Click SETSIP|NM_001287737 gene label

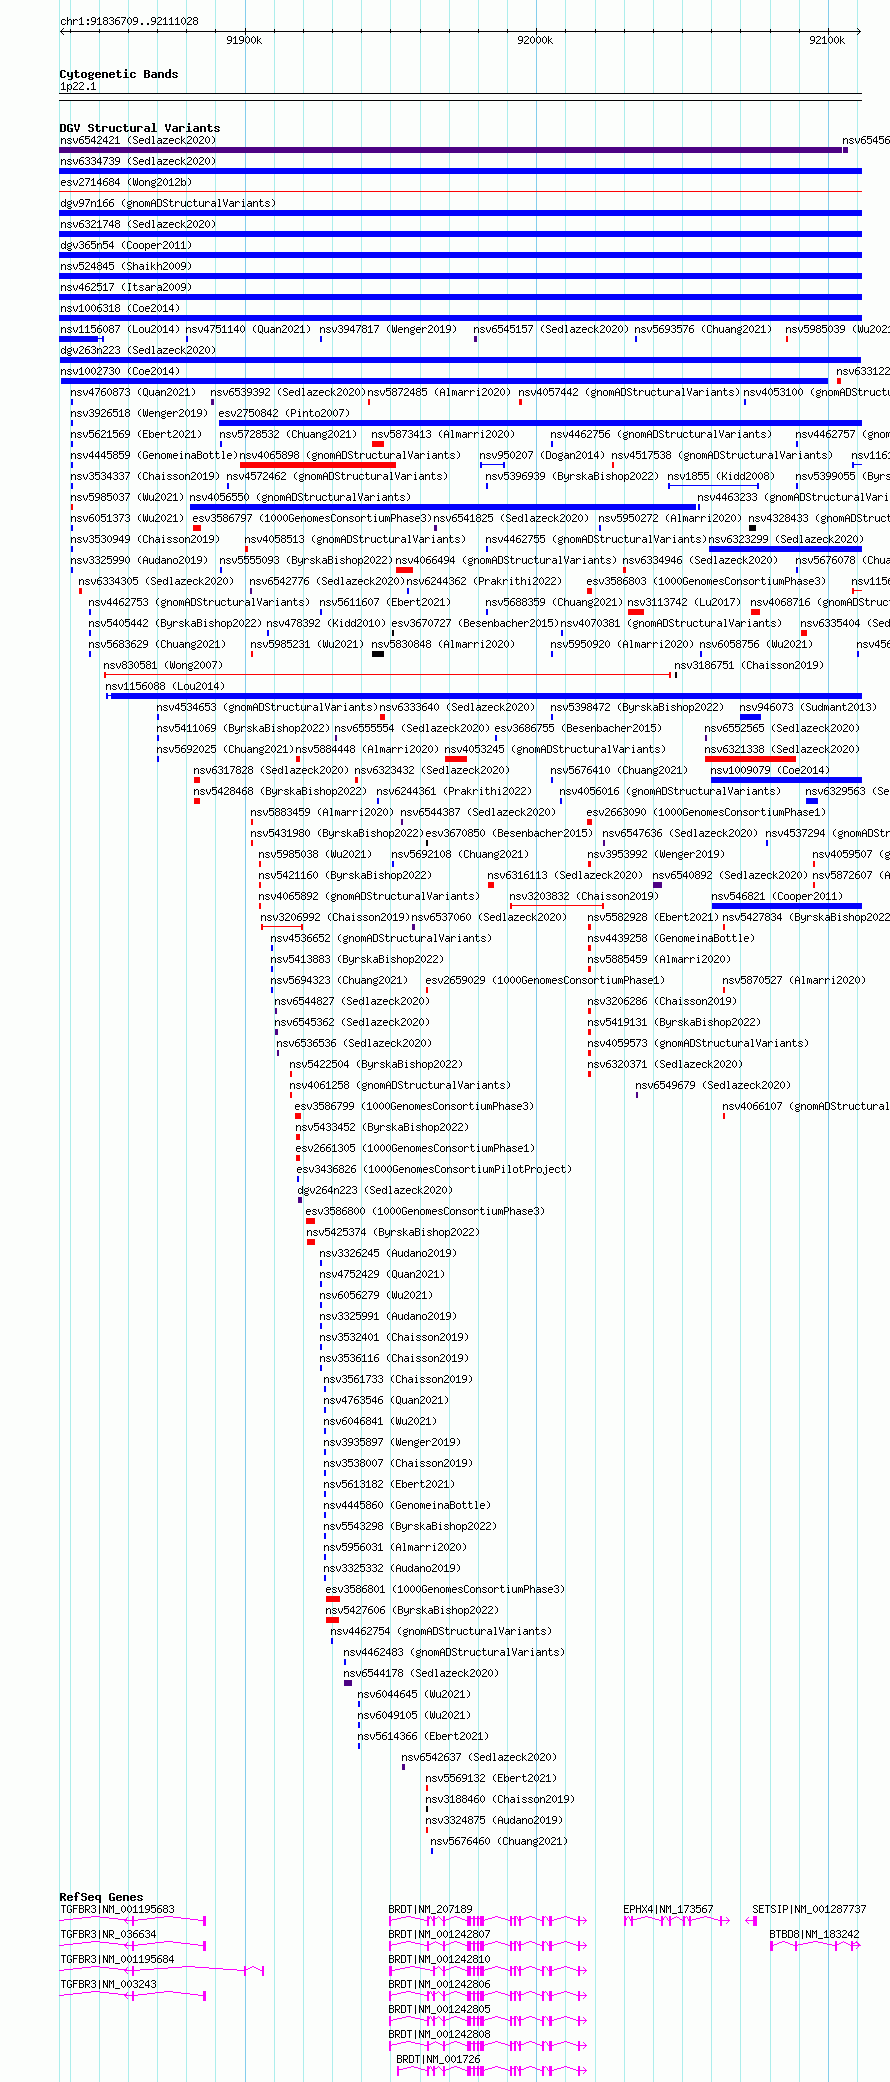click(x=809, y=1909)
